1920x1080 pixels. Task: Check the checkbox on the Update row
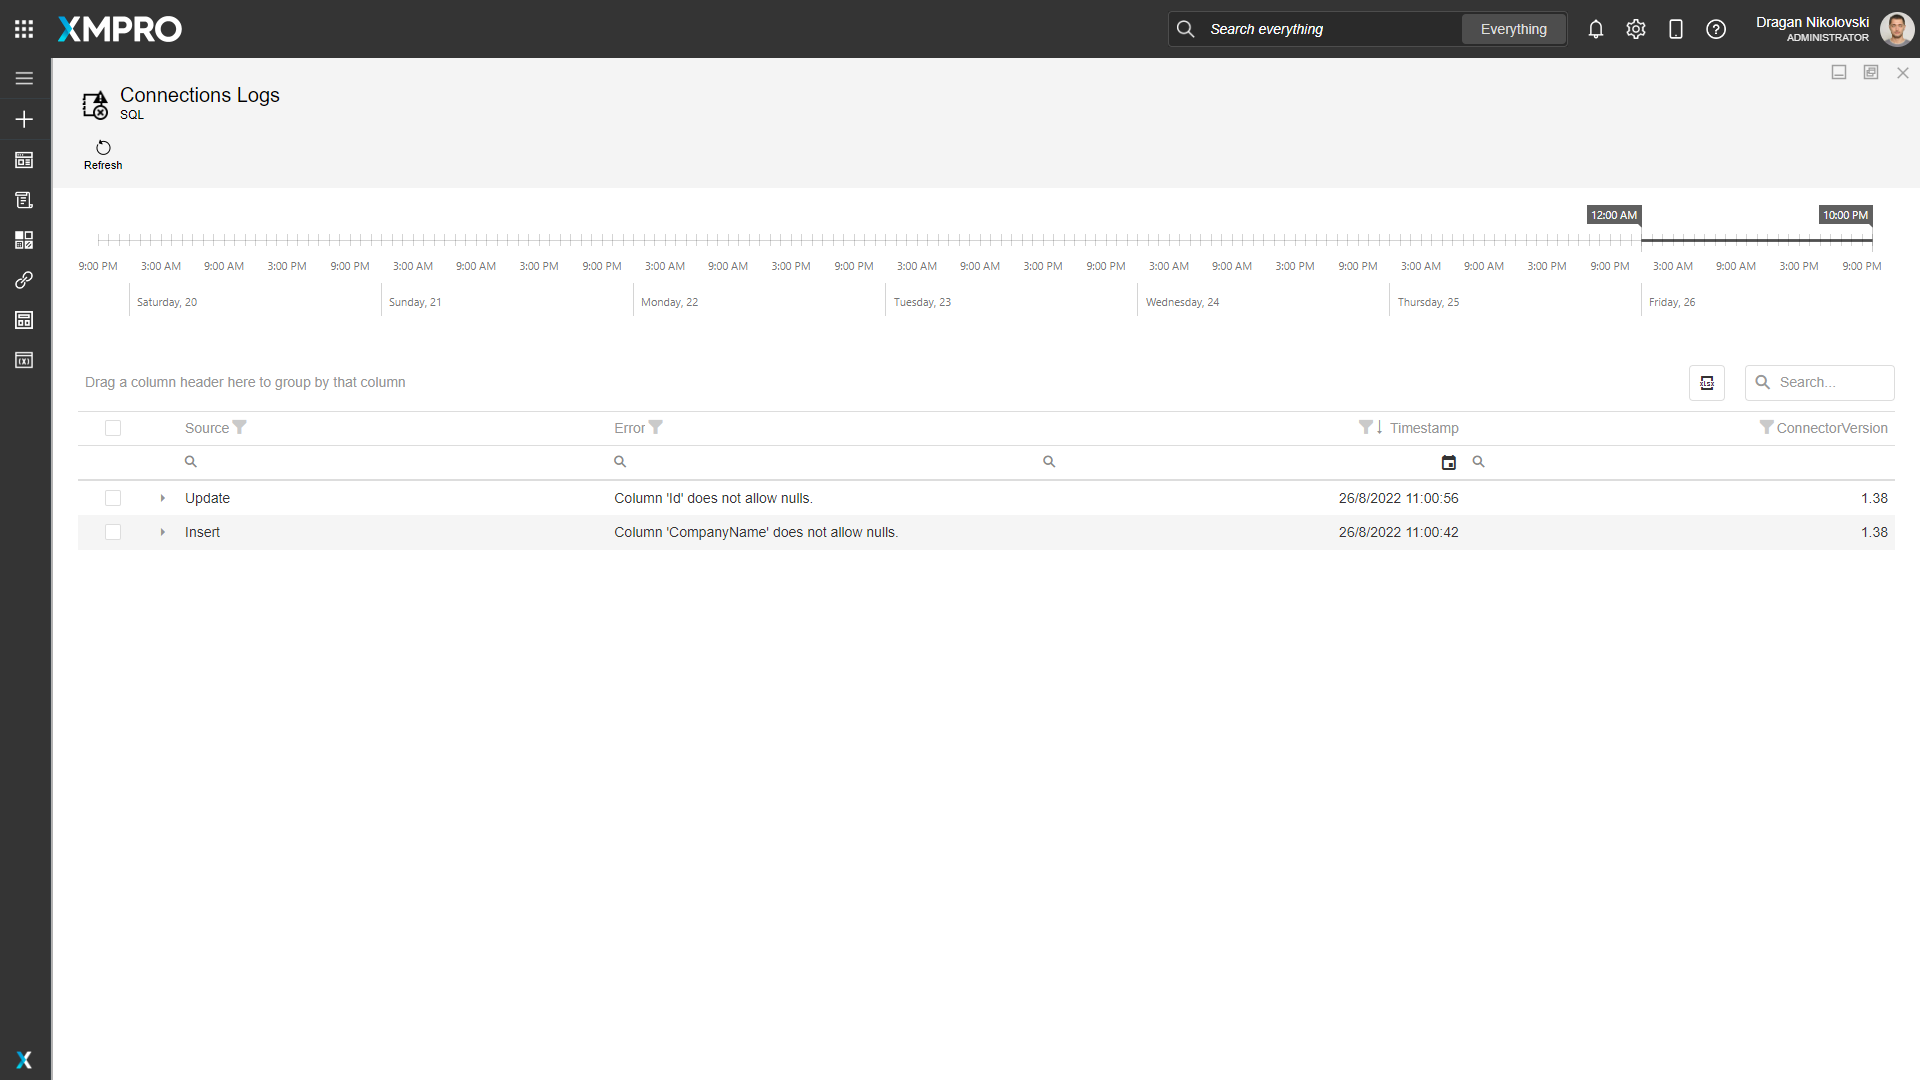(113, 498)
